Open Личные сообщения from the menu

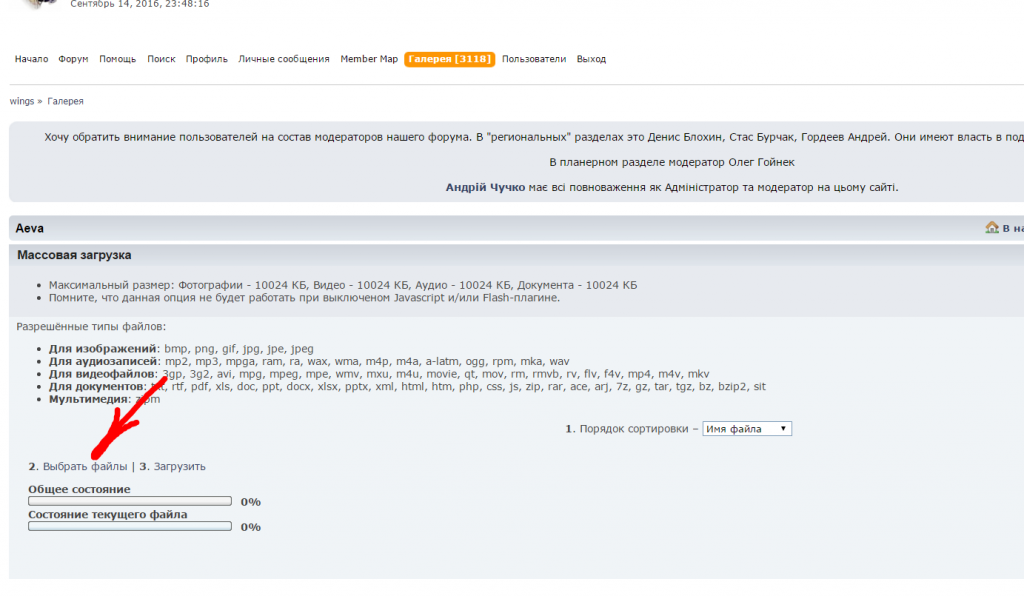(x=283, y=59)
